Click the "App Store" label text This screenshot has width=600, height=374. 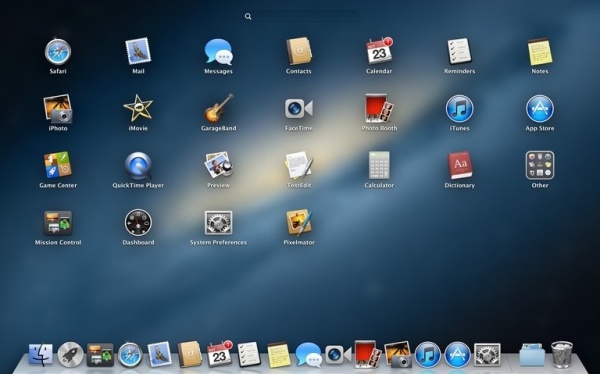click(x=540, y=128)
